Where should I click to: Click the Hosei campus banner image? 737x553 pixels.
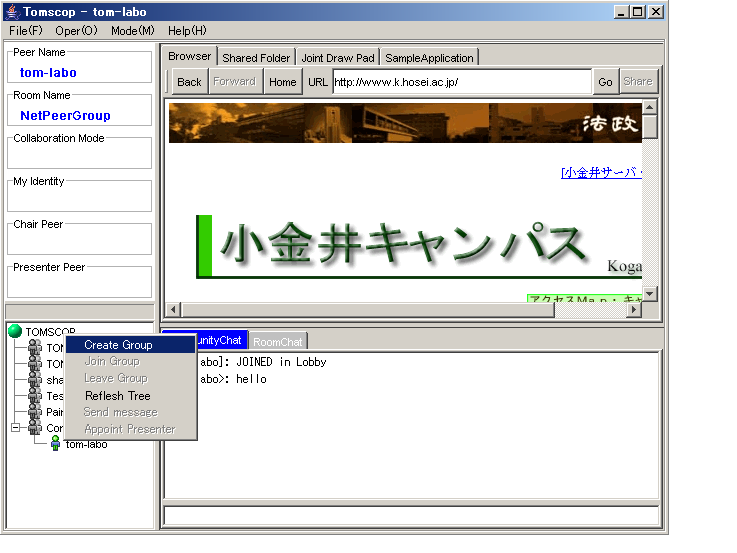[x=405, y=123]
